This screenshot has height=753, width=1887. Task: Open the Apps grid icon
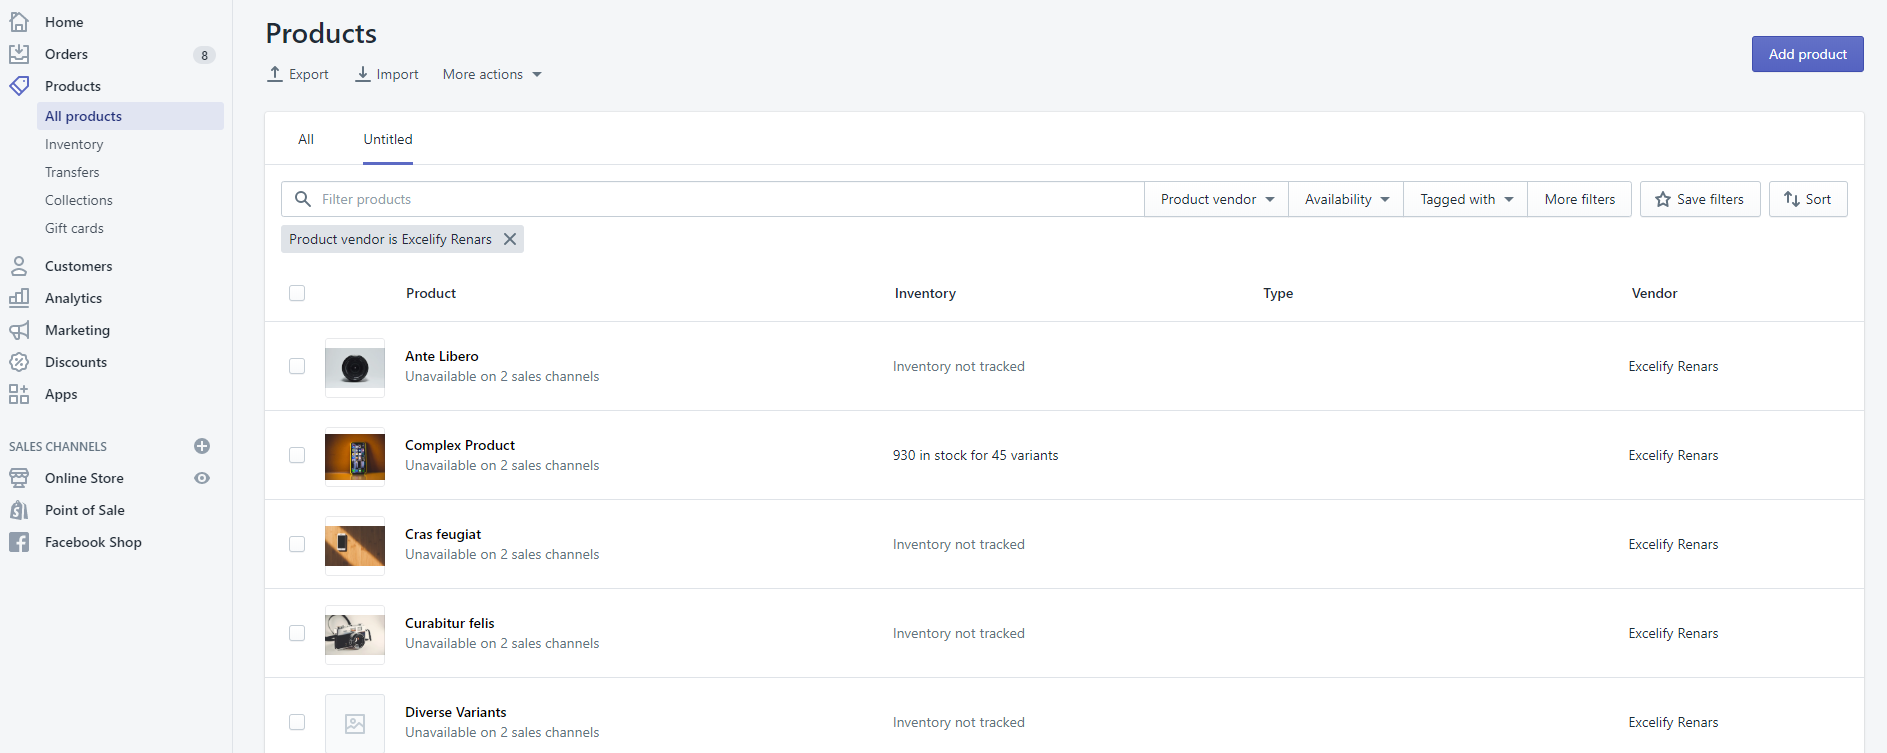(x=19, y=394)
